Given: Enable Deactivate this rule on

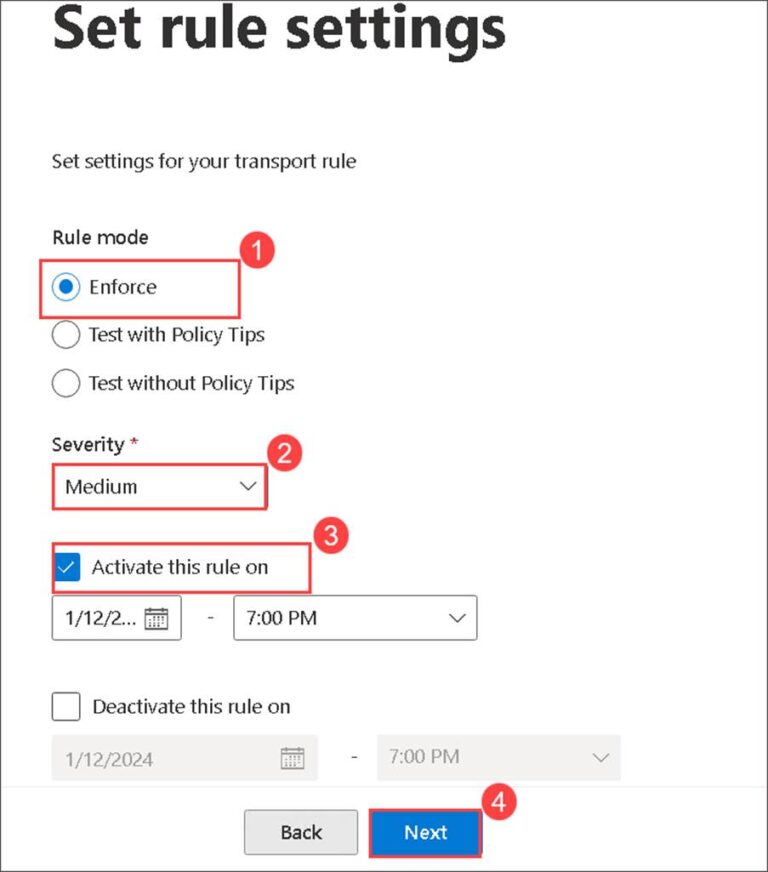Looking at the screenshot, I should [x=65, y=706].
